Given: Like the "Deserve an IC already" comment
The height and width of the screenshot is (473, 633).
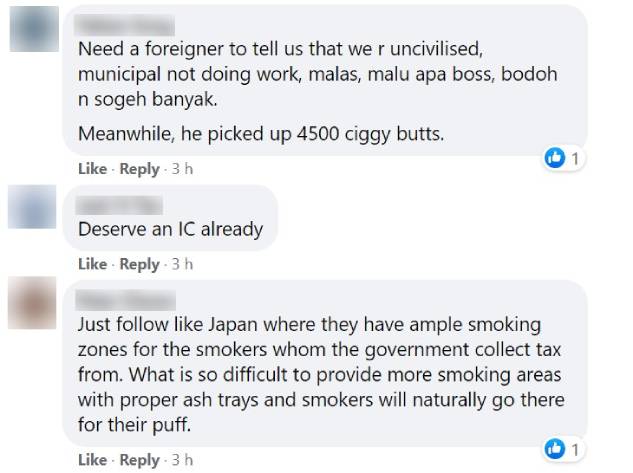Looking at the screenshot, I should pyautogui.click(x=92, y=264).
